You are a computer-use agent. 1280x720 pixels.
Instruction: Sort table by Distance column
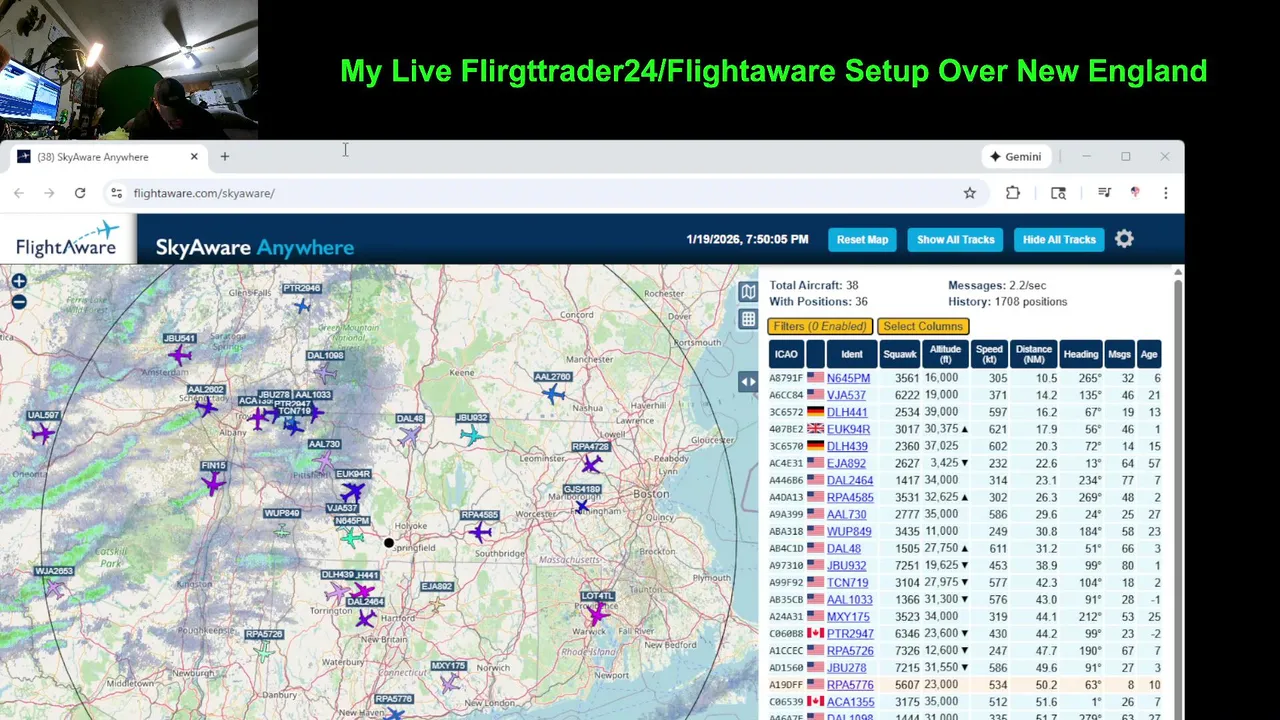point(1033,354)
